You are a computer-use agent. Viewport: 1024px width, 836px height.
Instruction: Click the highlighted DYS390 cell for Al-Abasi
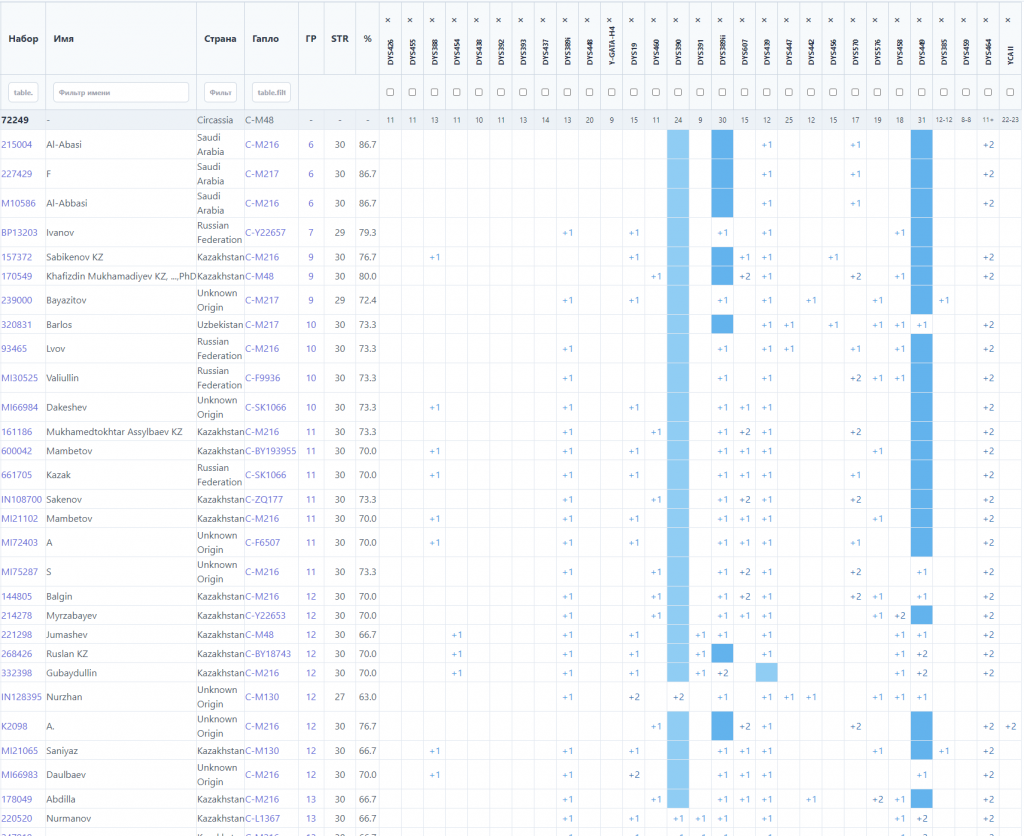[x=678, y=144]
